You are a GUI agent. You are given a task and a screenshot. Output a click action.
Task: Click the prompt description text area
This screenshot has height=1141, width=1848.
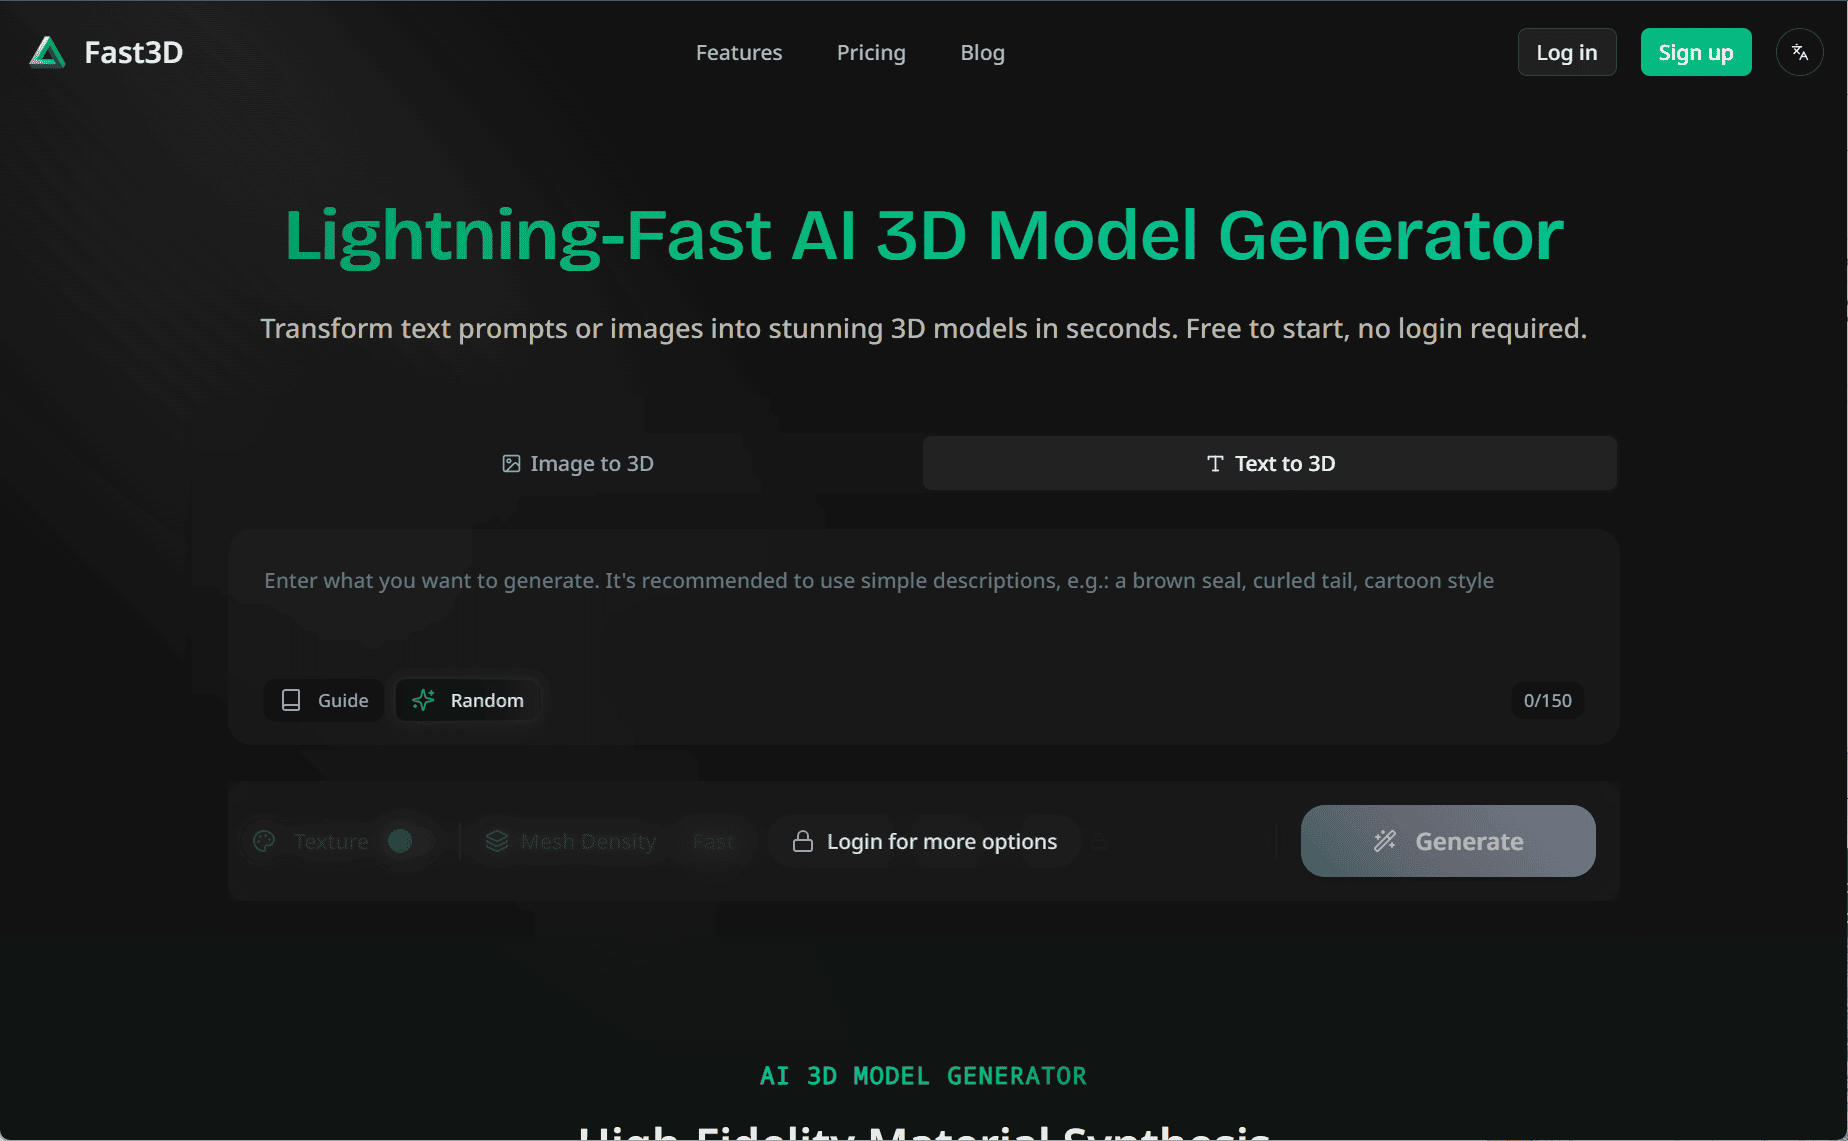pos(900,600)
